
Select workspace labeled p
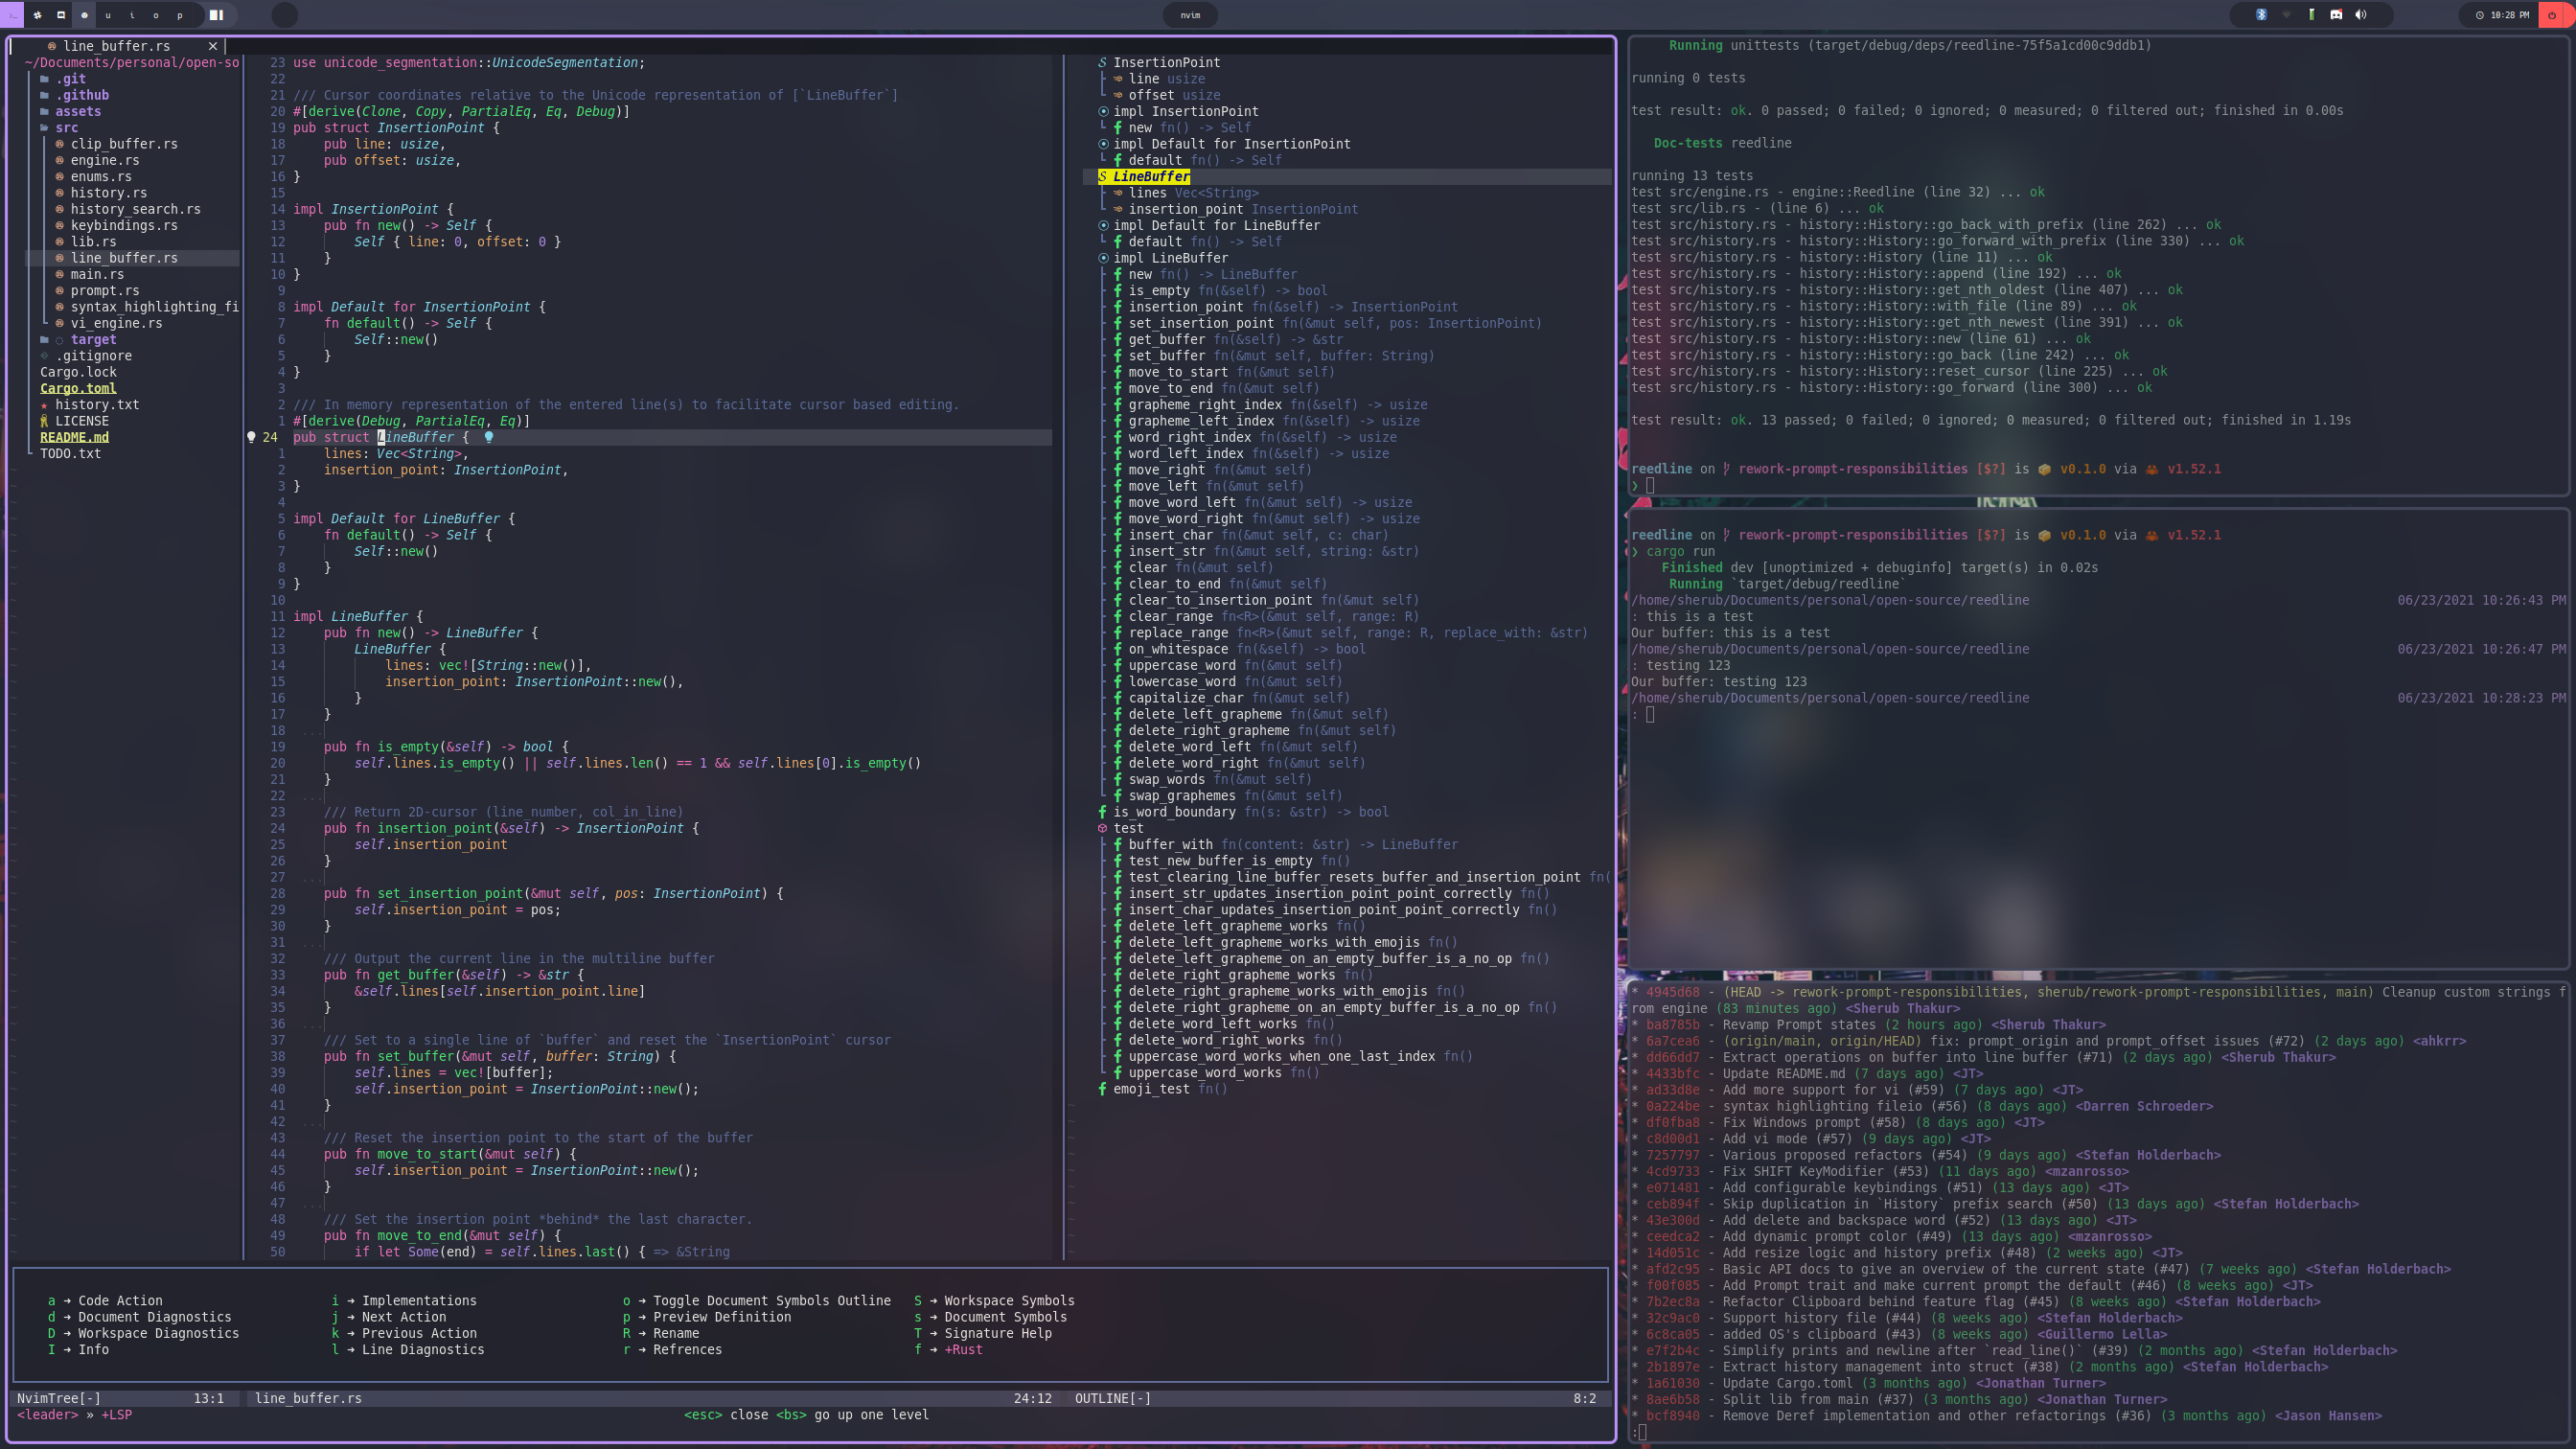click(180, 15)
